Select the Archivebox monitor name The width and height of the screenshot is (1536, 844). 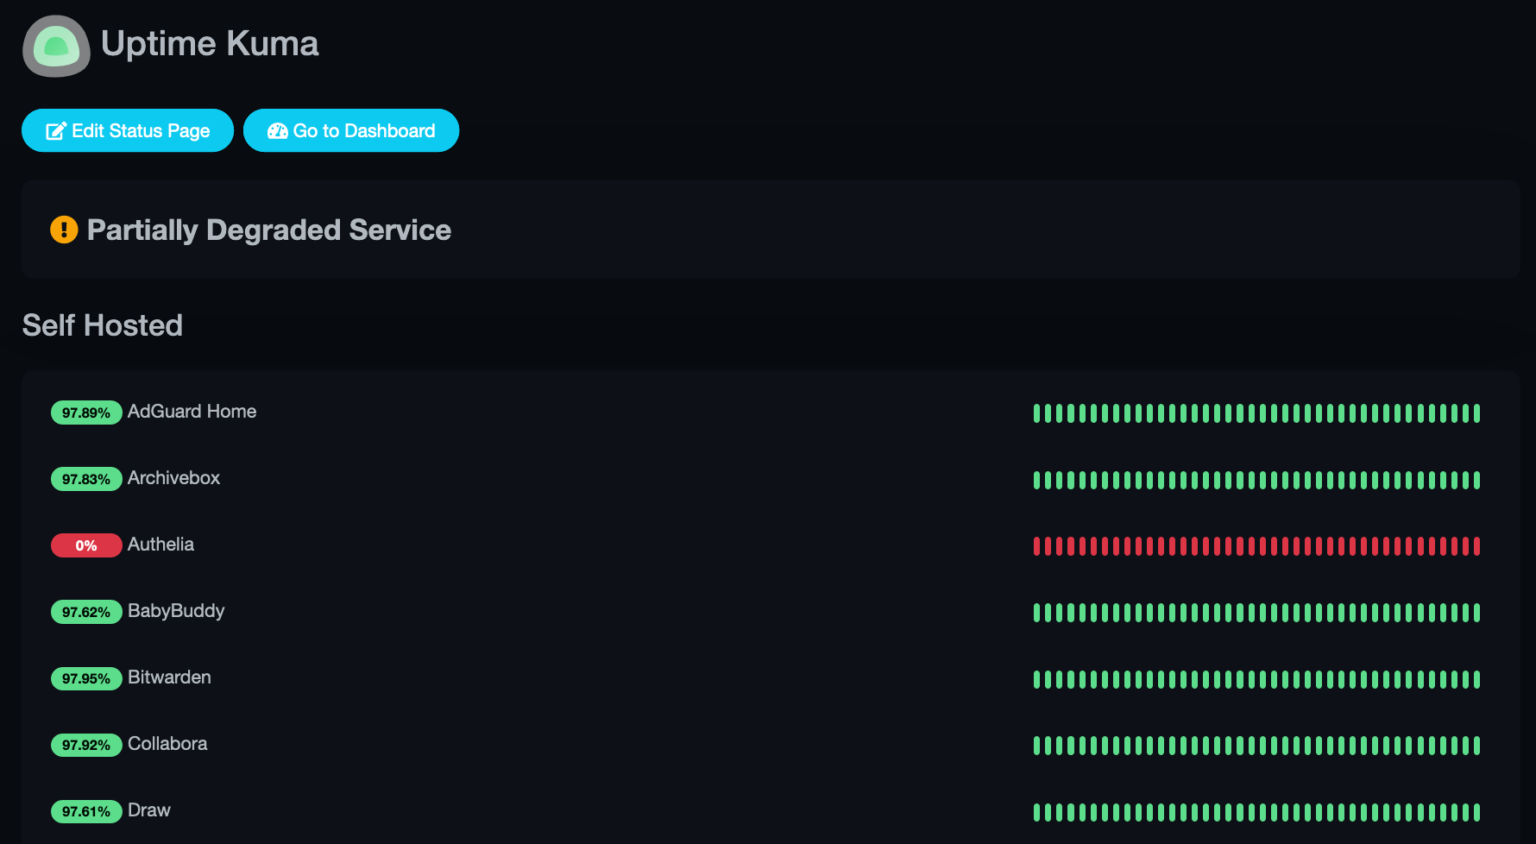pyautogui.click(x=173, y=478)
